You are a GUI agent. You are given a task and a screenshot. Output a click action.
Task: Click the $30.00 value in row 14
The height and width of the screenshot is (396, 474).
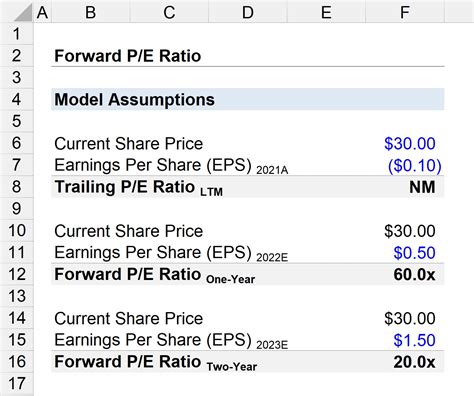410,318
